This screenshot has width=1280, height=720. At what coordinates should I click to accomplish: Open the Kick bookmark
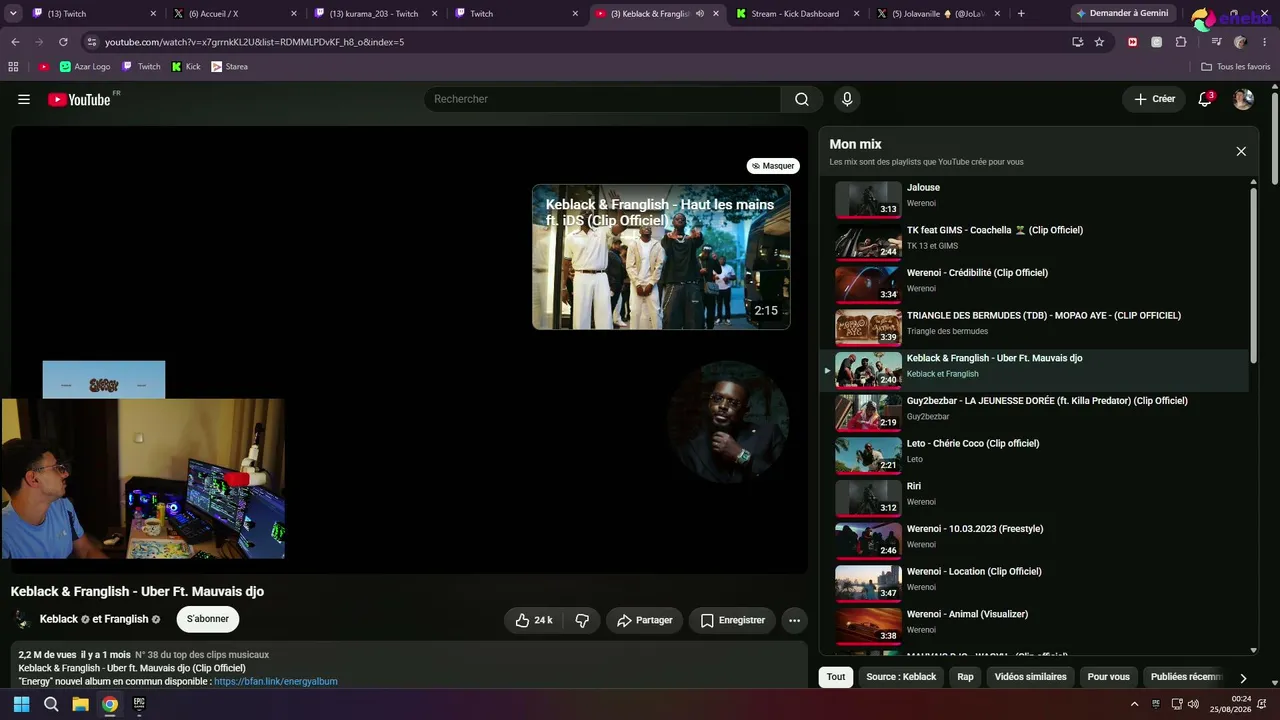[x=186, y=67]
